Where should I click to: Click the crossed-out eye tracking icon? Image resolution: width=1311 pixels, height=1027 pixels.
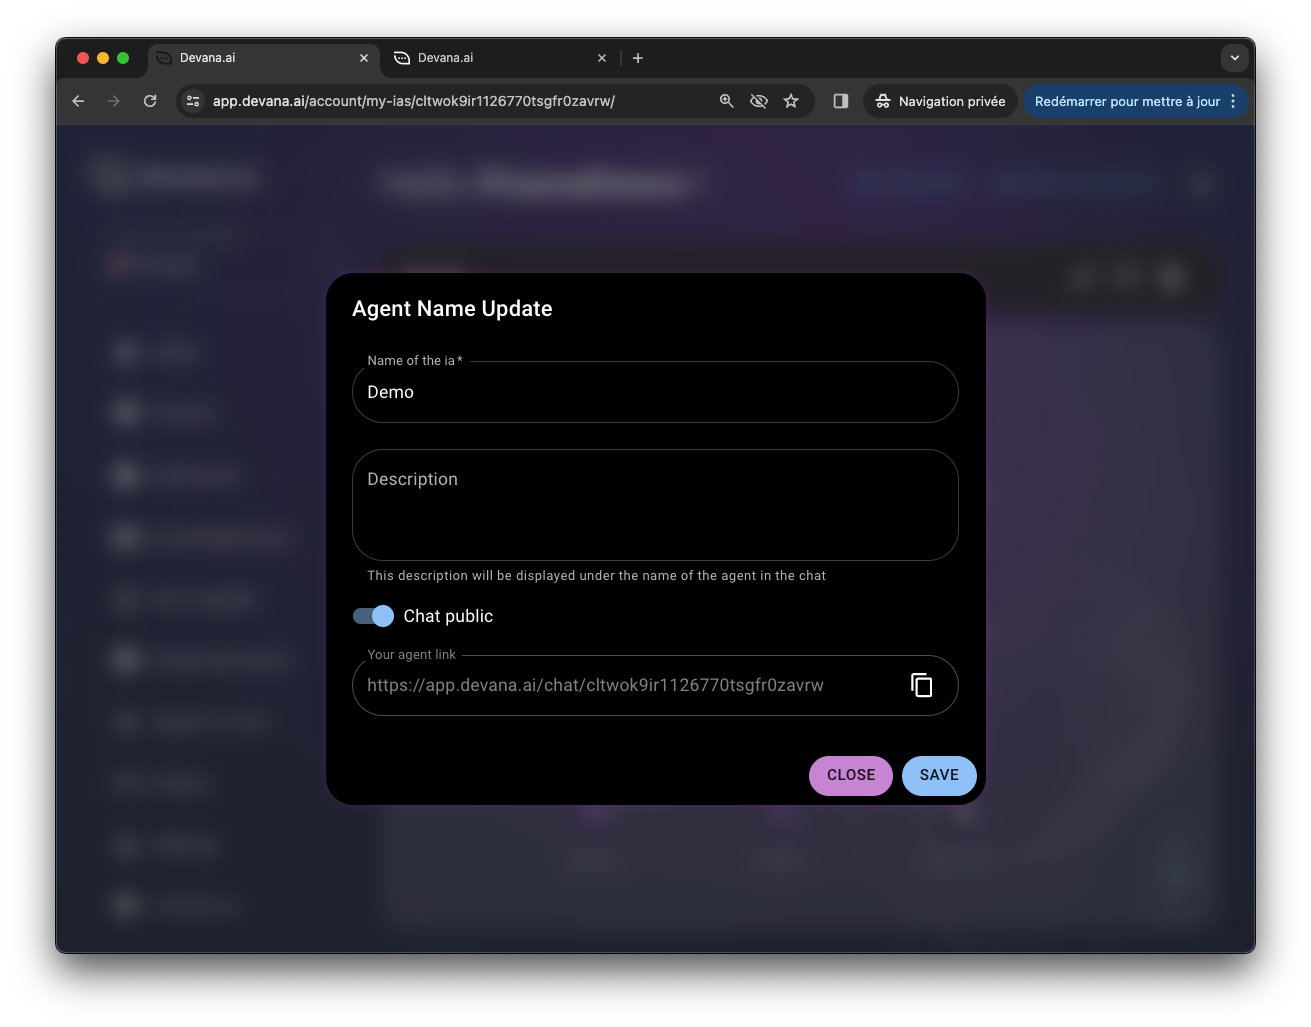click(759, 101)
